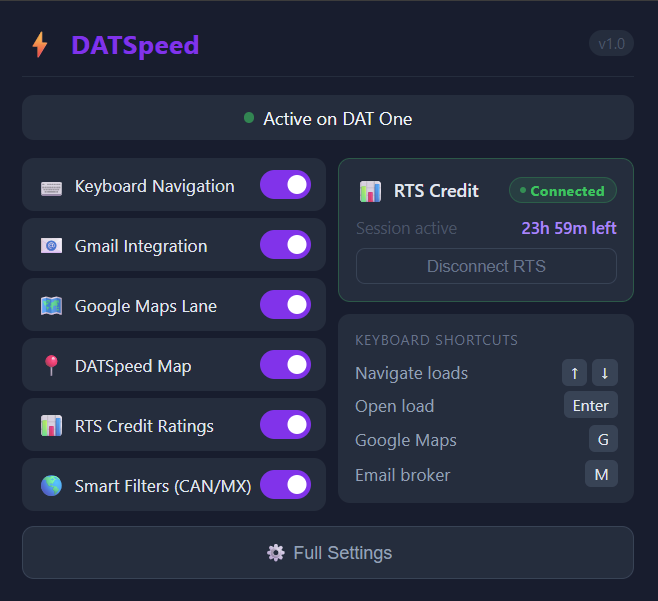Click the 'Email broker' shortcut label
The height and width of the screenshot is (601, 658).
click(x=402, y=475)
